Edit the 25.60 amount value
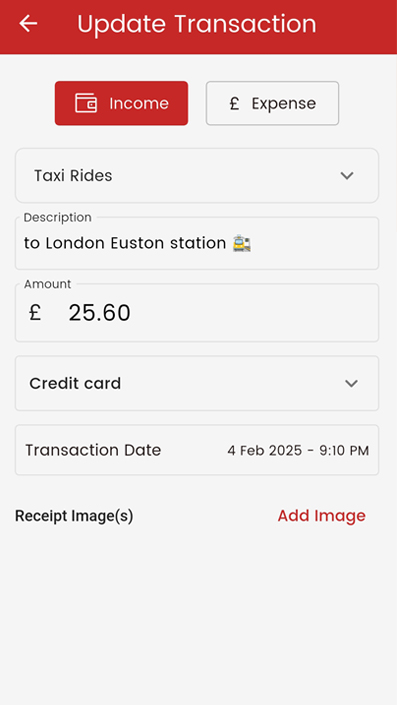This screenshot has width=397, height=705. [99, 313]
